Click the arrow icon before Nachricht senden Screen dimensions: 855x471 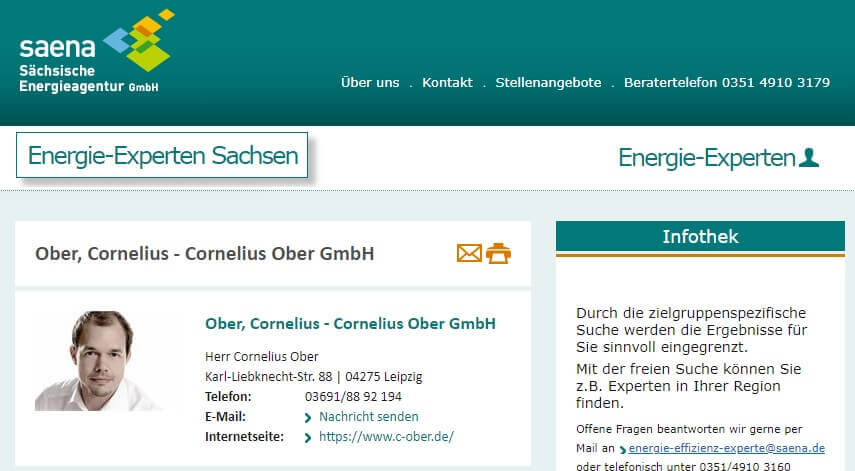tap(308, 418)
